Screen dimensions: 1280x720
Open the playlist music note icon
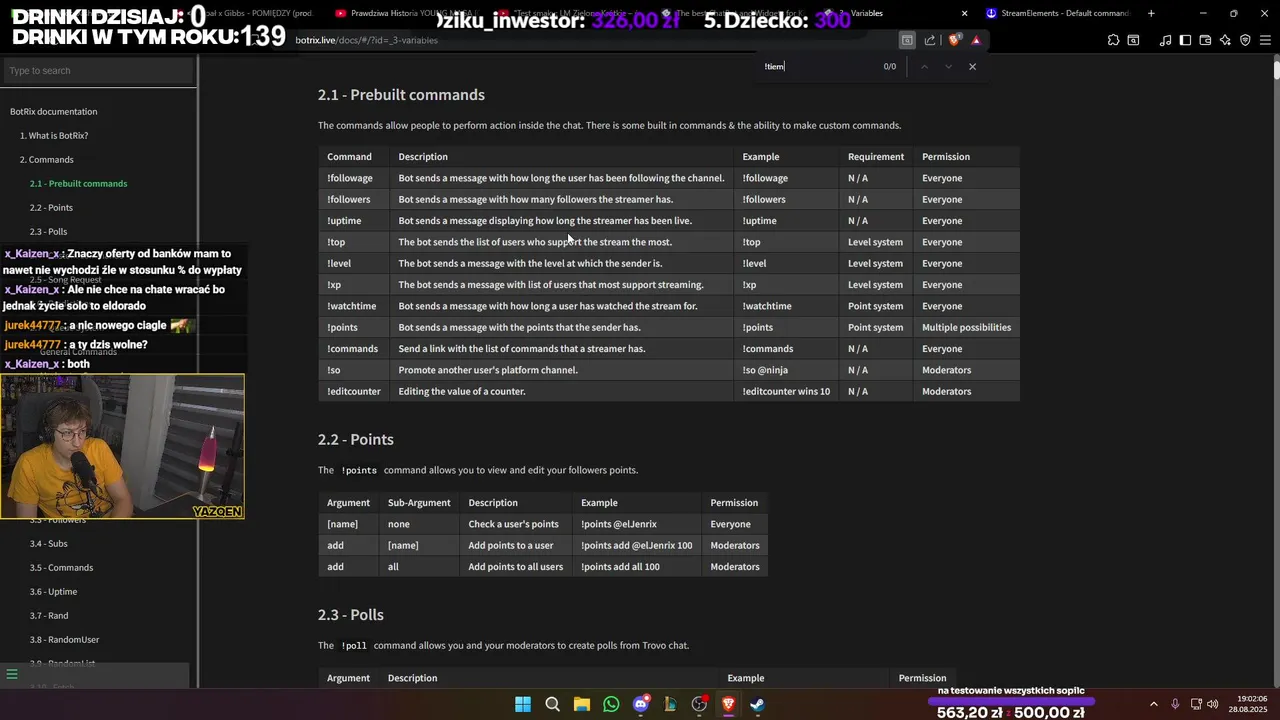pyautogui.click(x=1165, y=40)
